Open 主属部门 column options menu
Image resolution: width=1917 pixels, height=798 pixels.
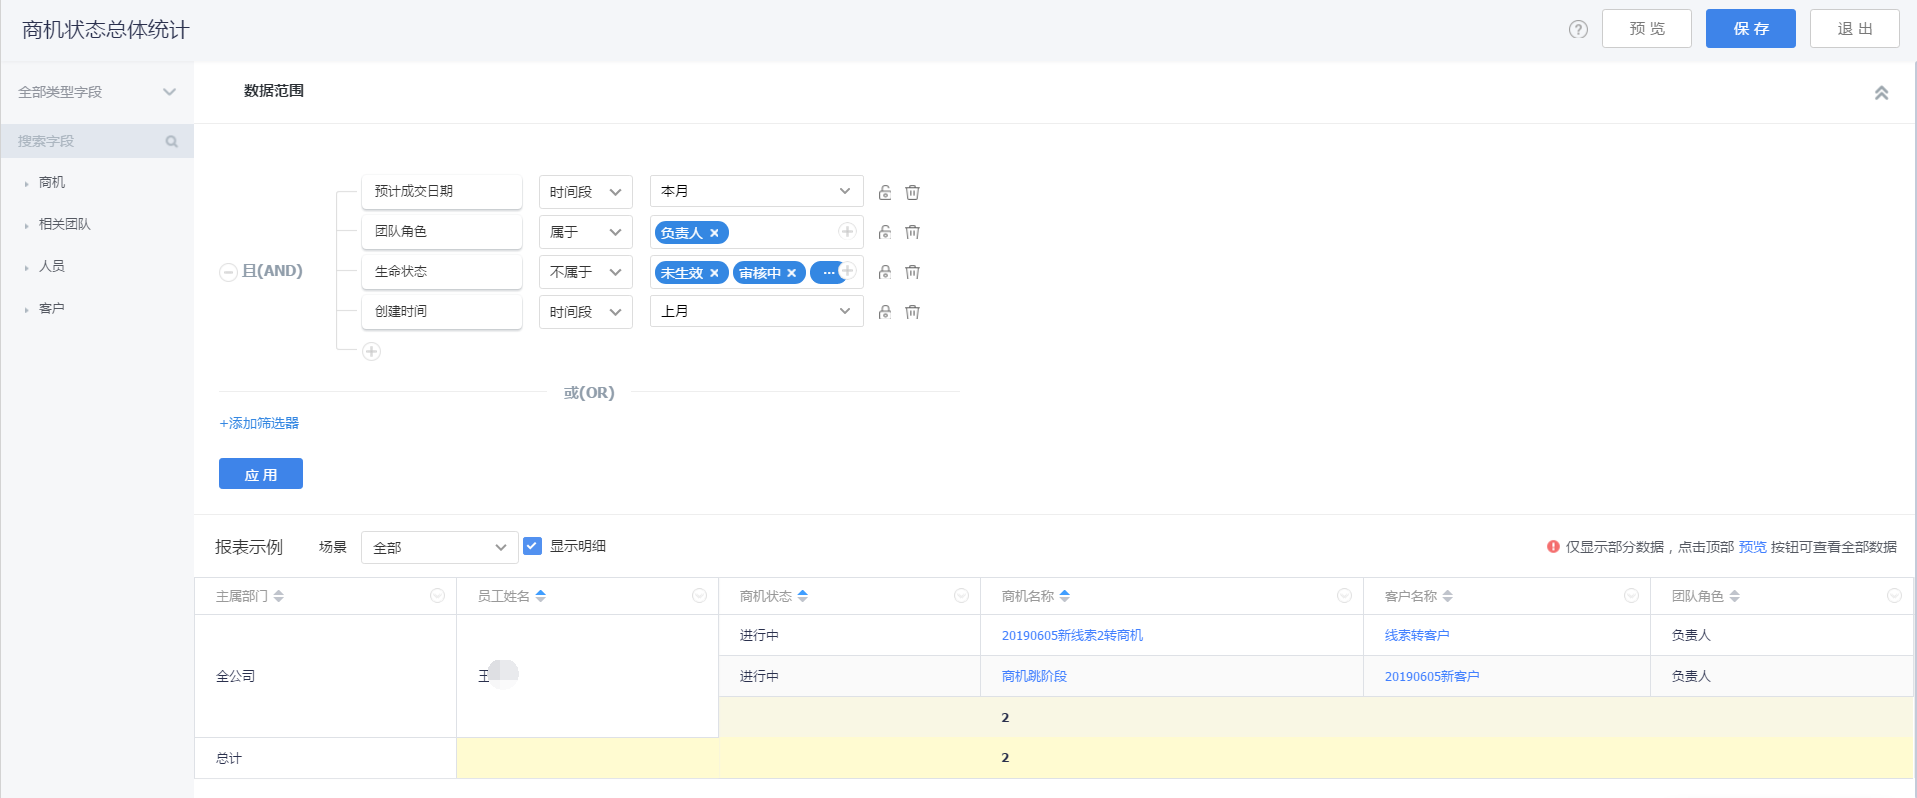pos(437,595)
